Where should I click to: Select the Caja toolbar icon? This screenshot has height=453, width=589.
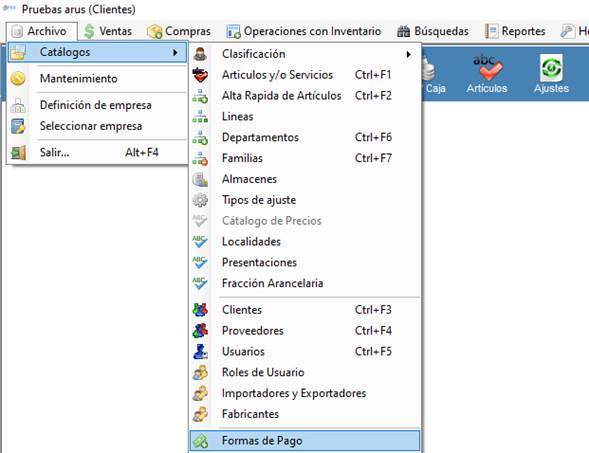point(435,74)
